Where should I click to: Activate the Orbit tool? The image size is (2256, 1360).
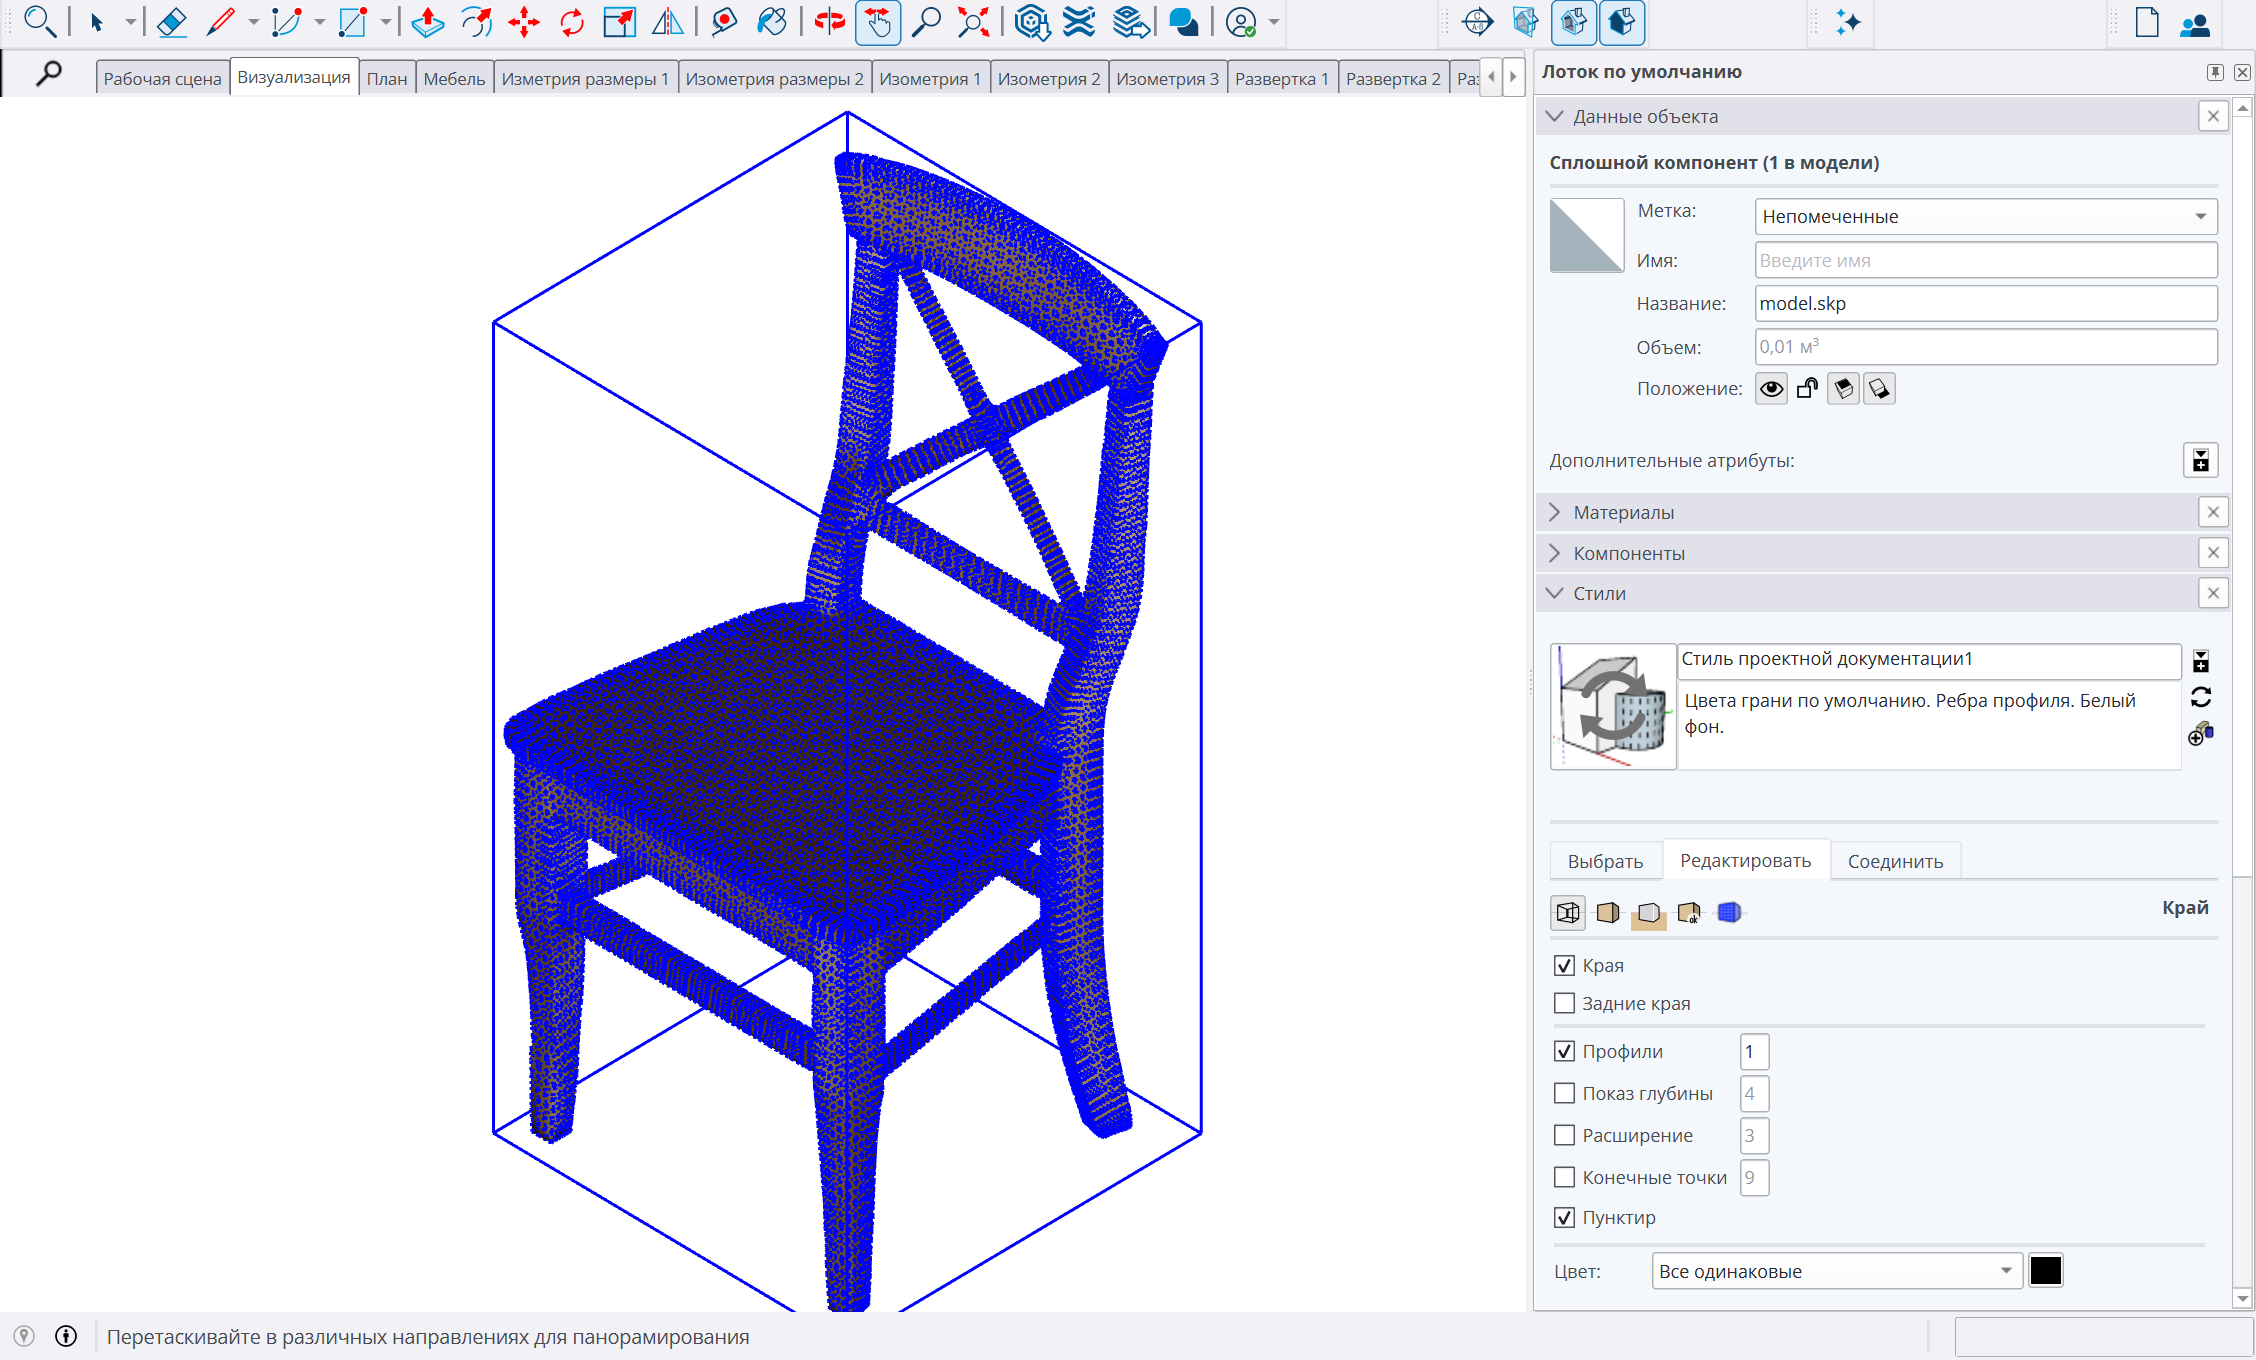(829, 22)
